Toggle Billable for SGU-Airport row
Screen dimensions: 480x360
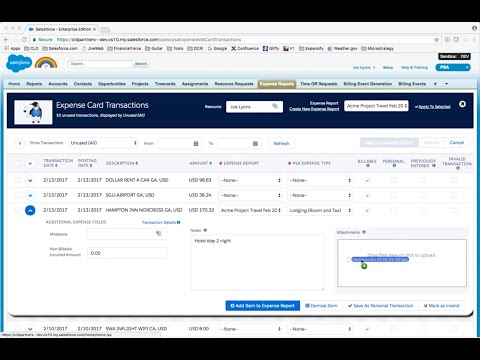click(x=367, y=195)
